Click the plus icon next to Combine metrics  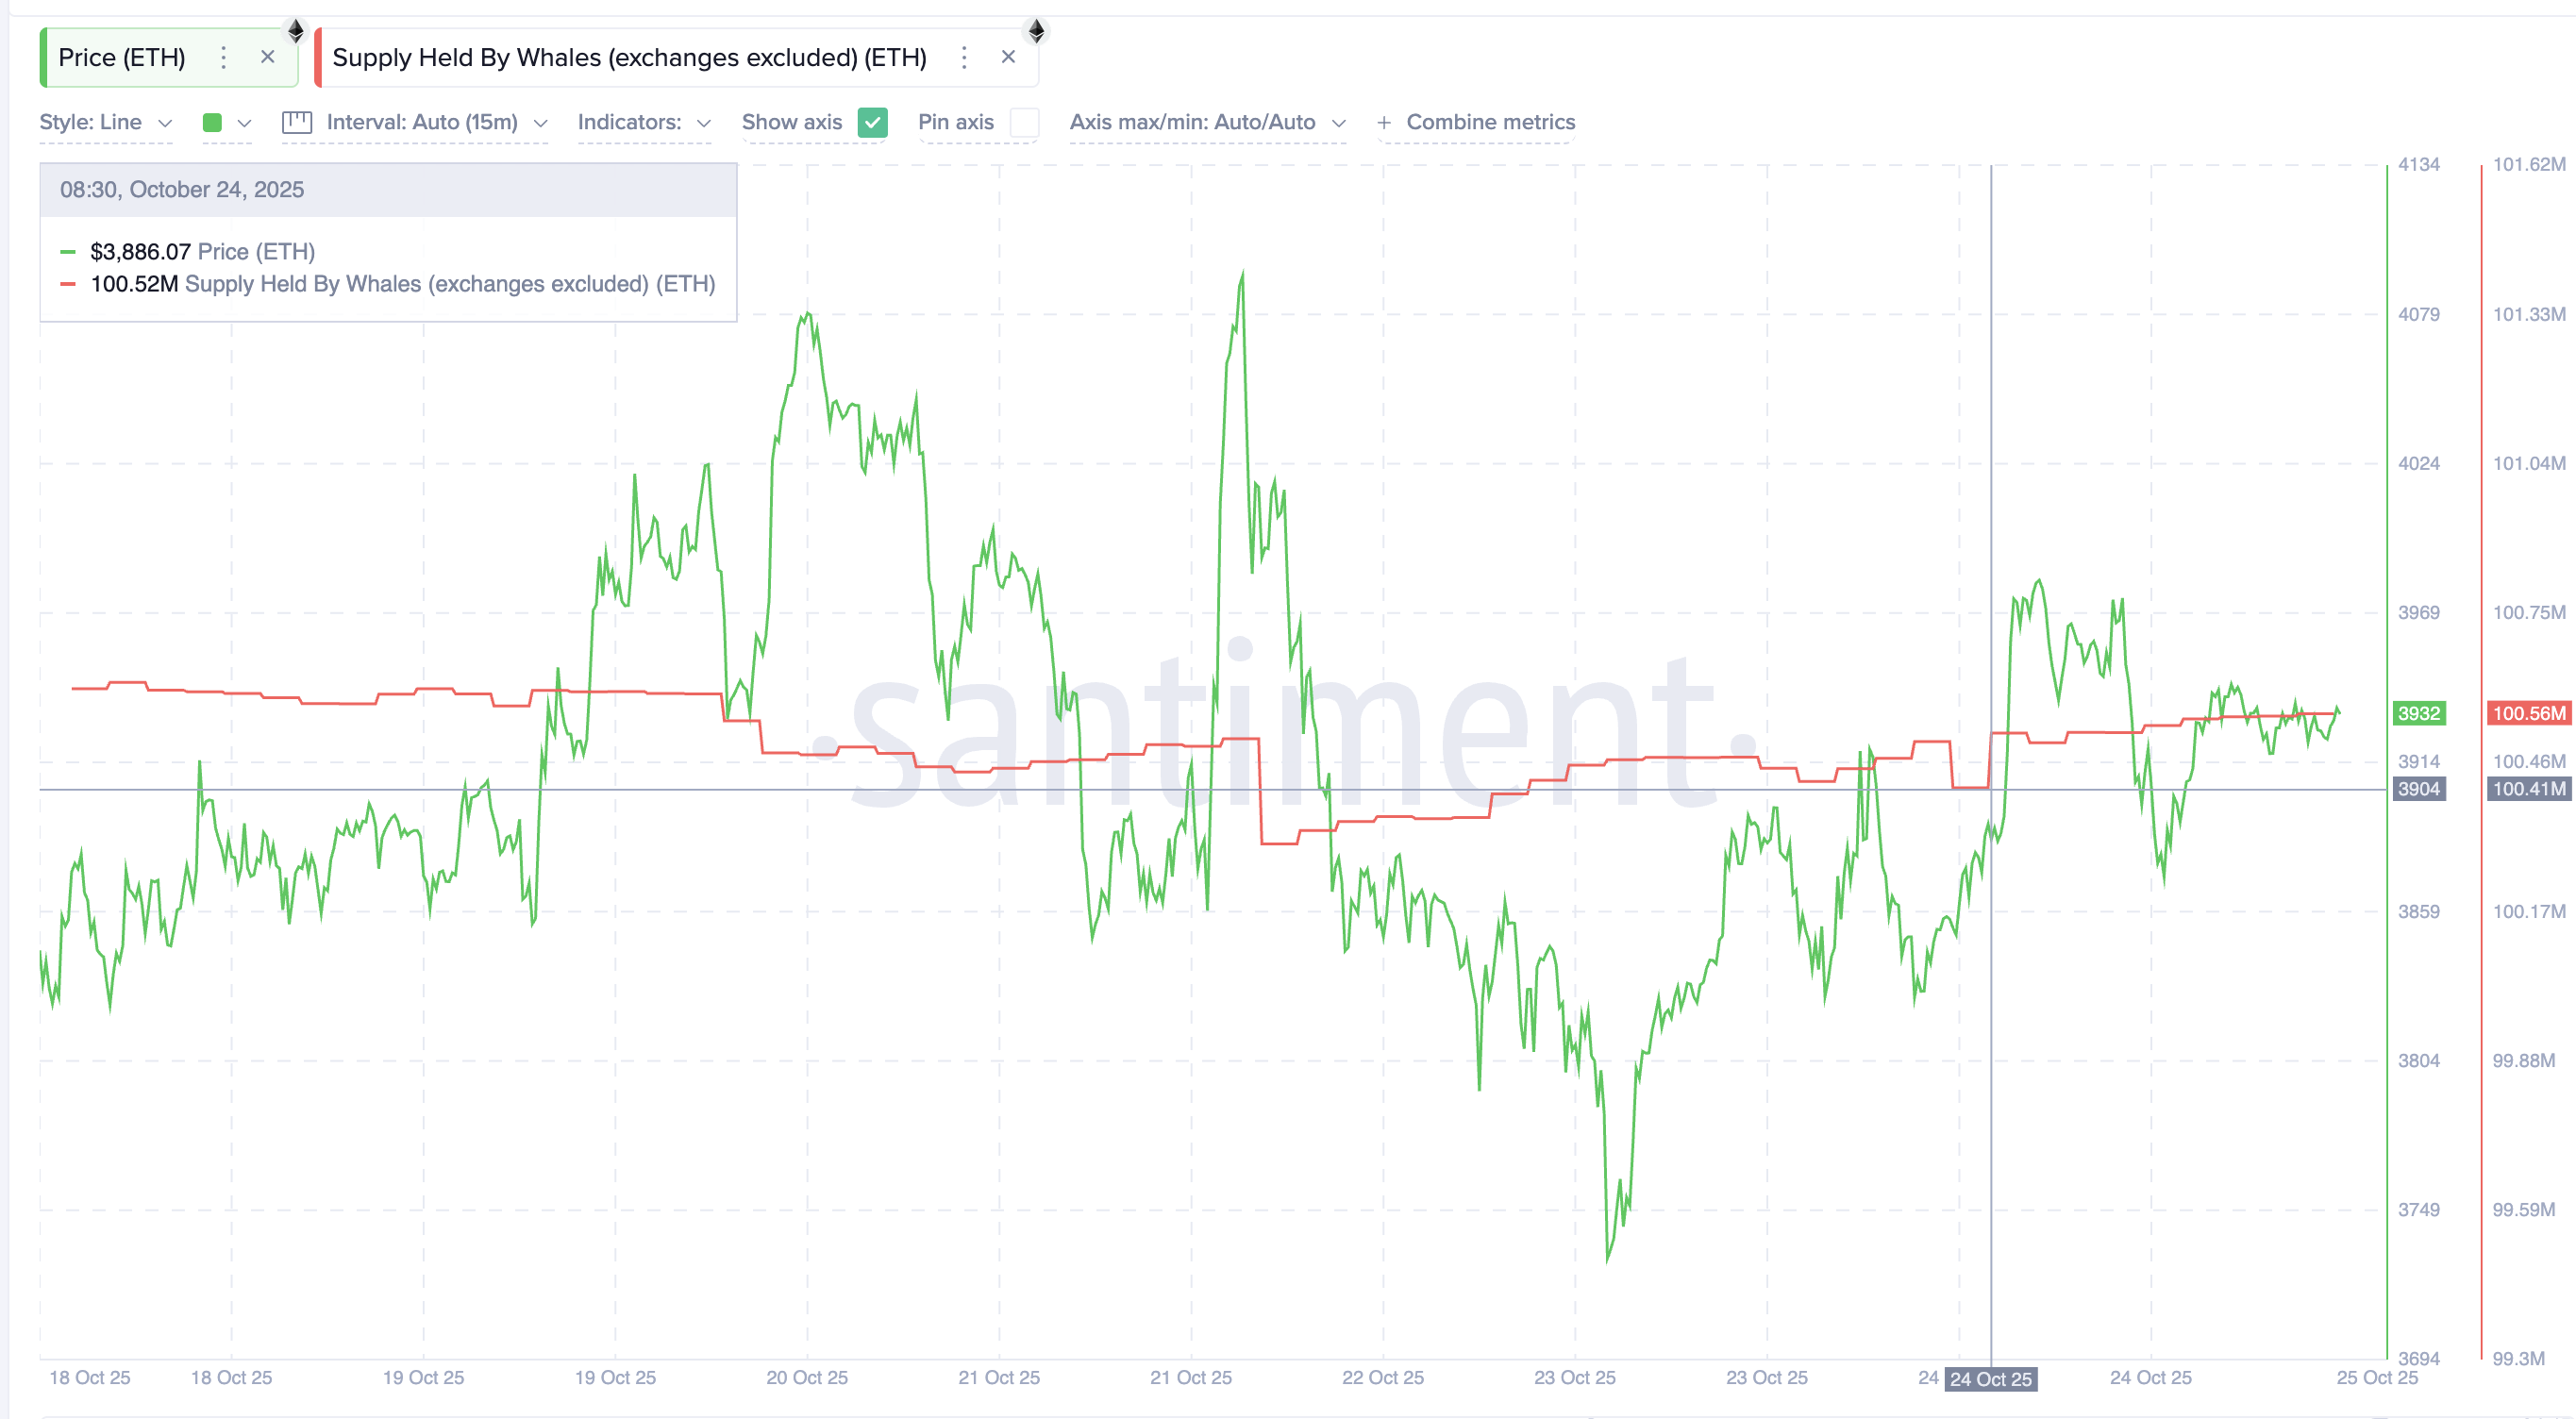[x=1384, y=122]
